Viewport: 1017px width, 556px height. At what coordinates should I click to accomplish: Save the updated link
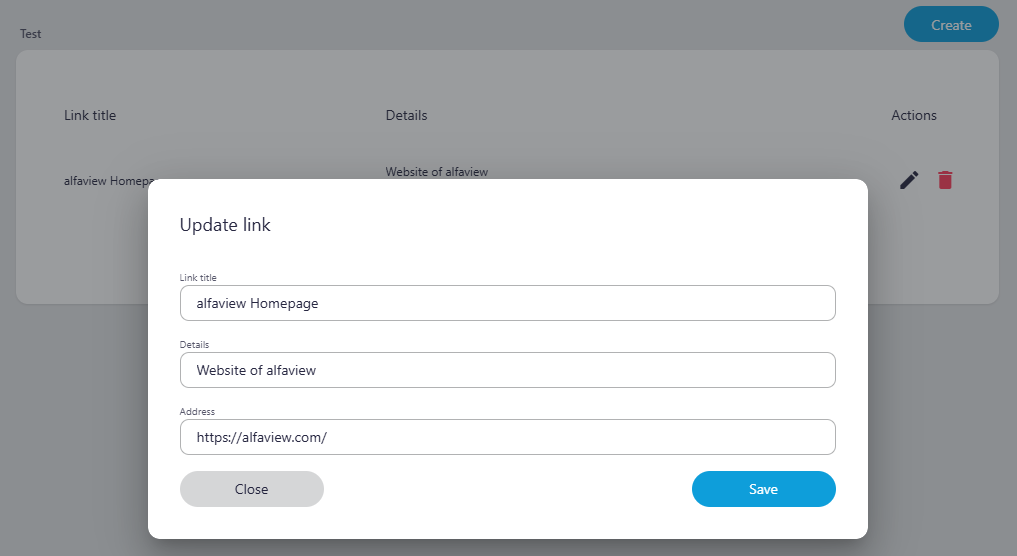click(763, 489)
